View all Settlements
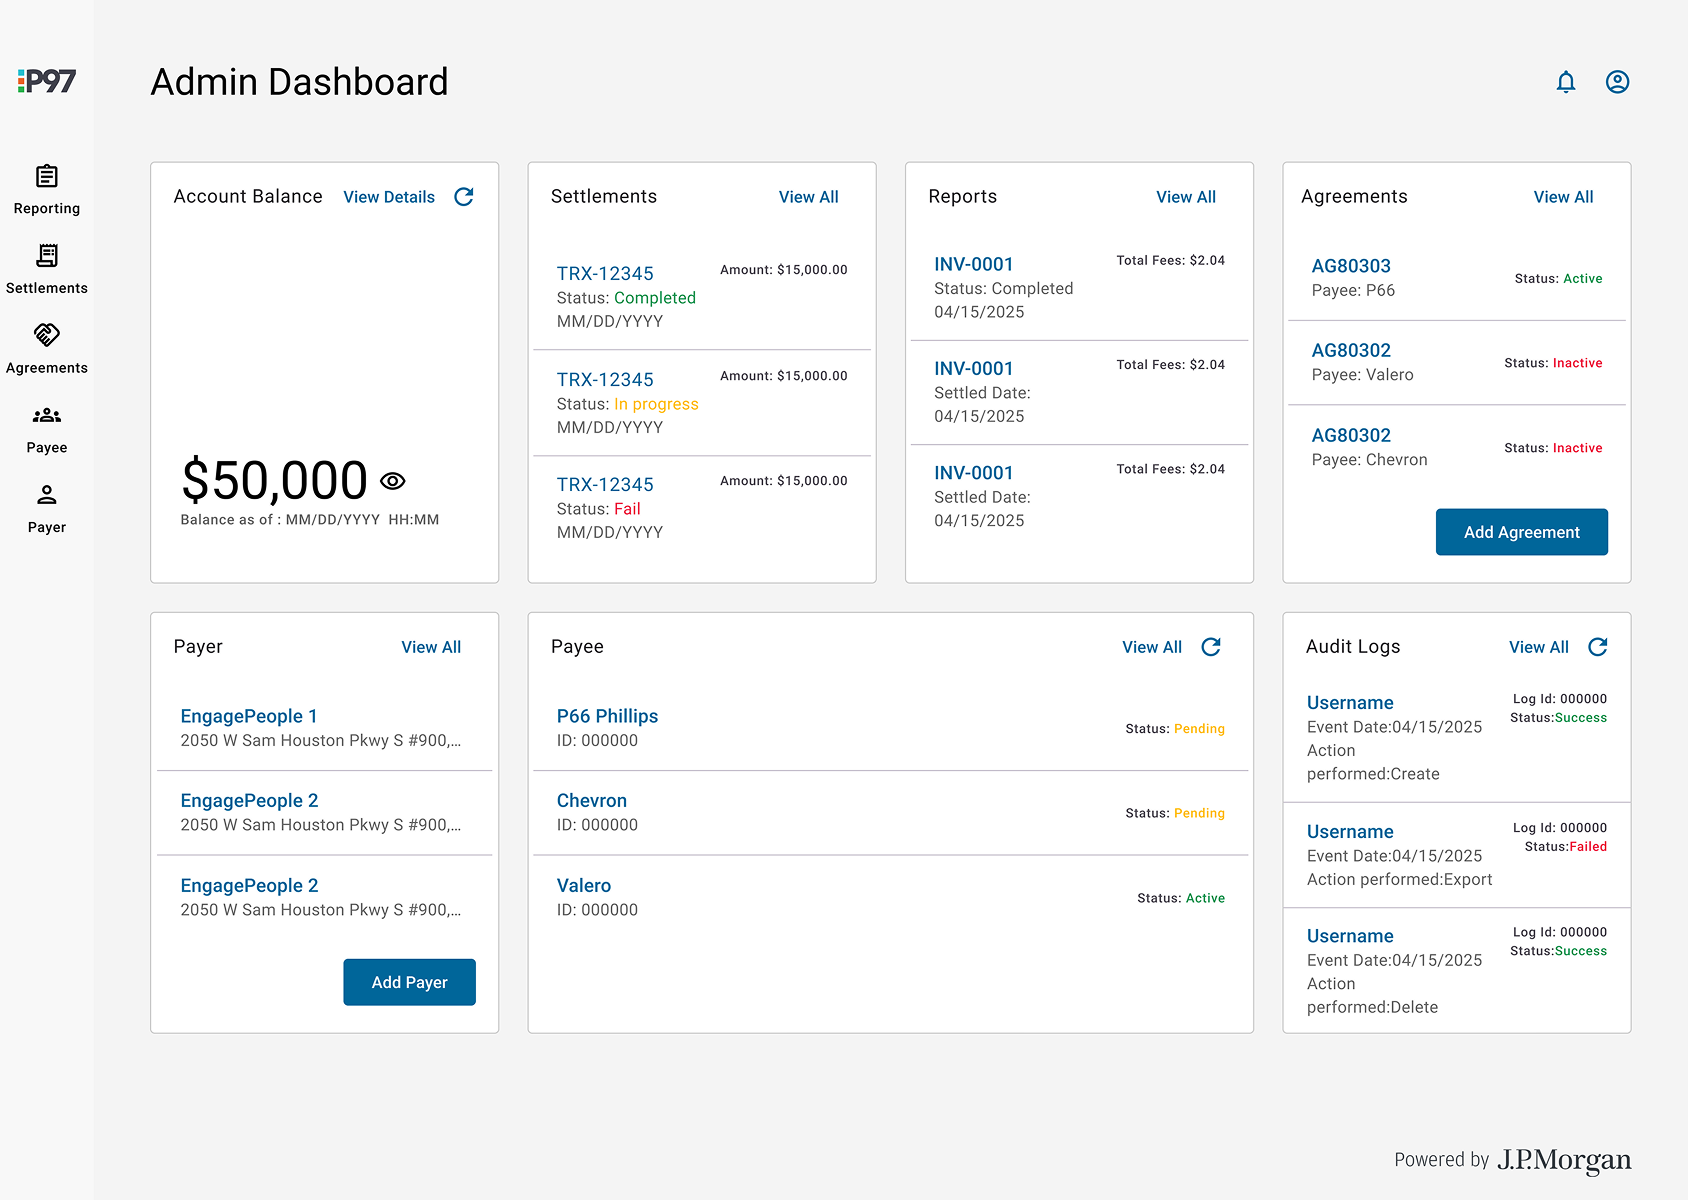 (x=808, y=197)
